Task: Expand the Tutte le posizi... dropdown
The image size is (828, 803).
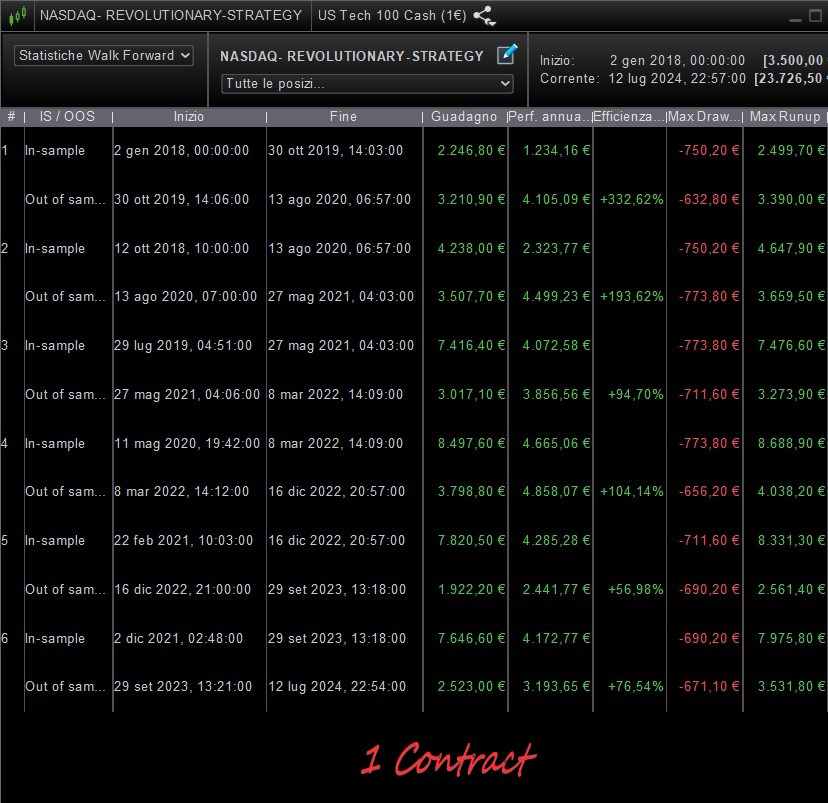Action: [x=367, y=83]
